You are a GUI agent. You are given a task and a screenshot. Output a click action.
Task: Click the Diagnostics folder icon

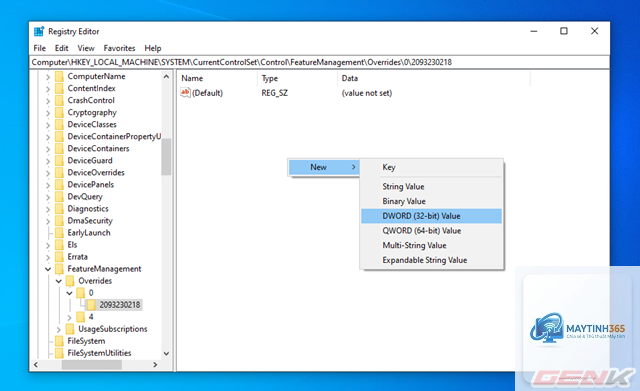tap(59, 209)
